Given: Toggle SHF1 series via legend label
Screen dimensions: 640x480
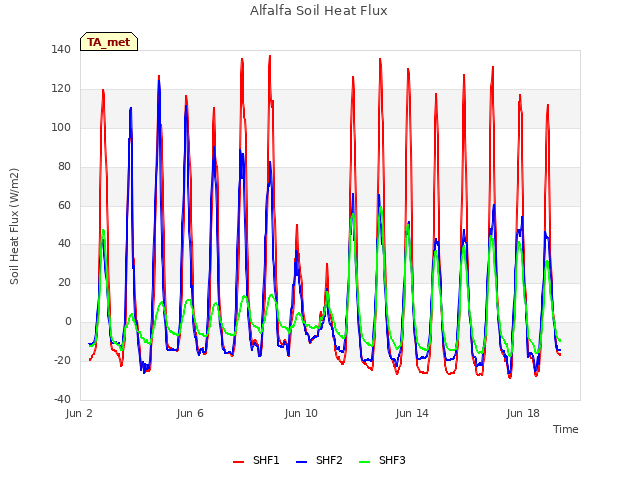Looking at the screenshot, I should (x=266, y=460).
